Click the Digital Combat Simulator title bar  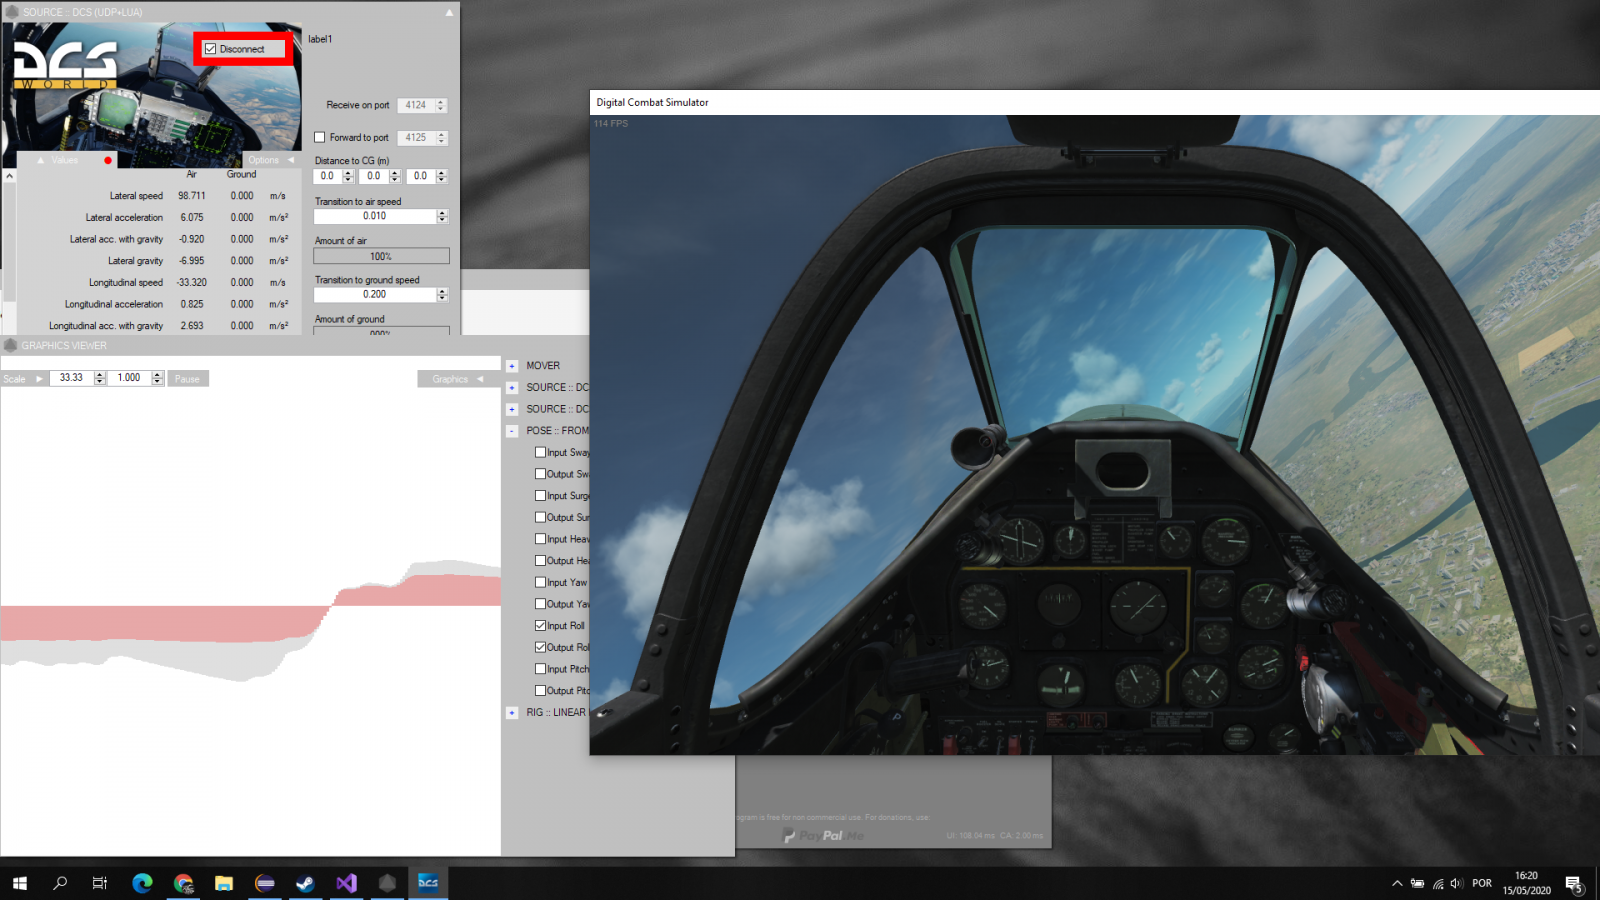[x=1095, y=102]
